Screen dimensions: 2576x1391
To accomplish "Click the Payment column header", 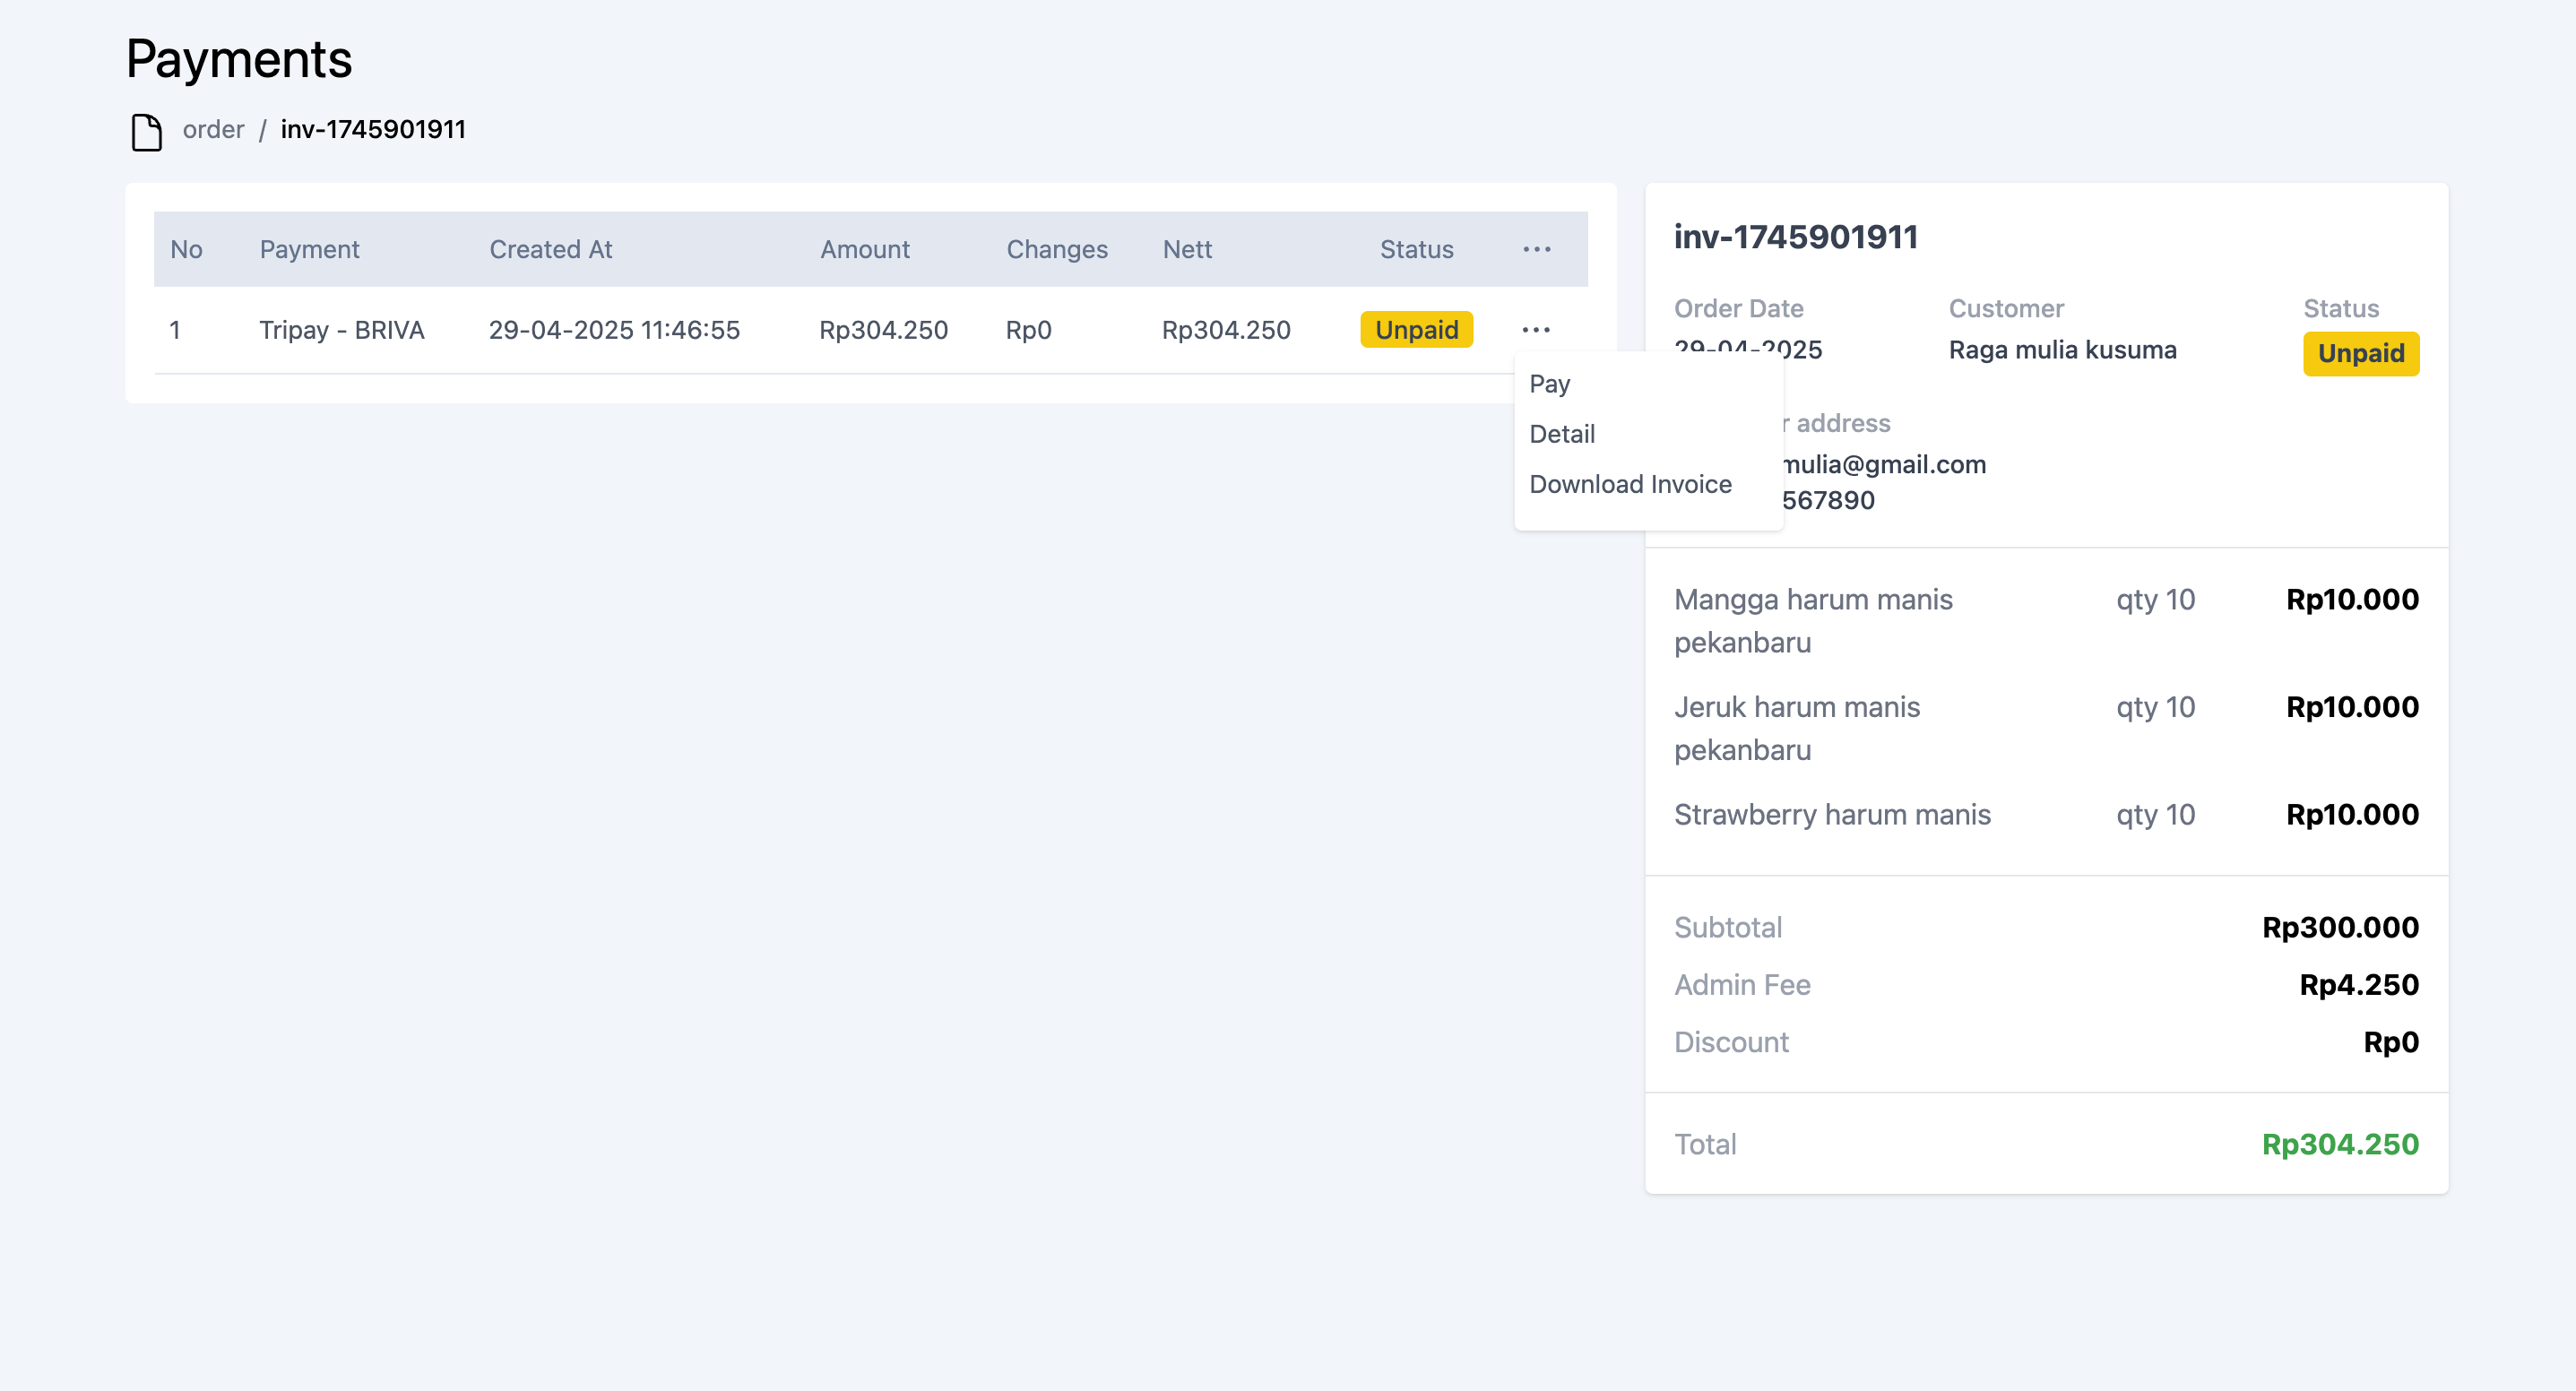I will 309,249.
